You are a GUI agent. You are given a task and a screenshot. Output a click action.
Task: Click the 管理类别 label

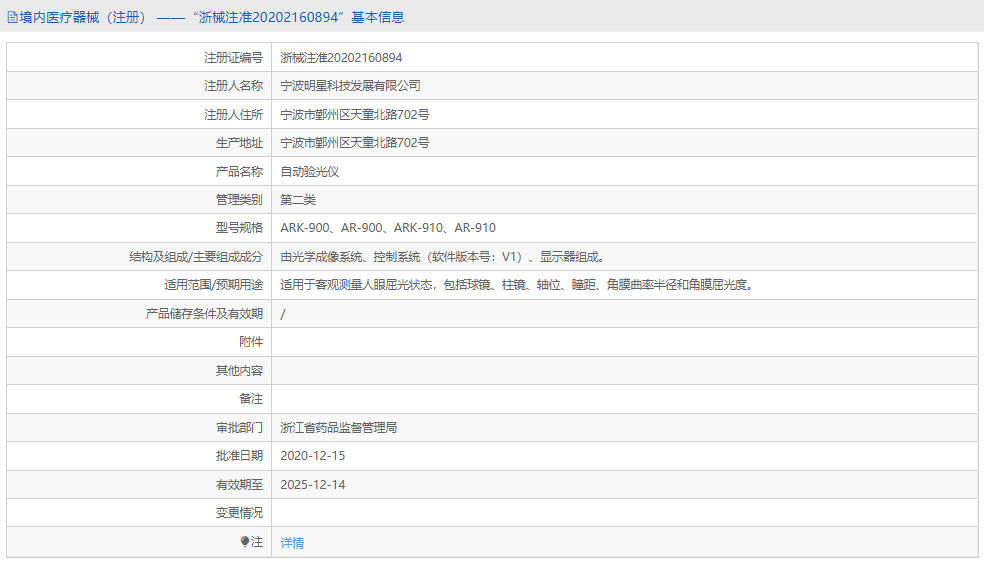[239, 200]
